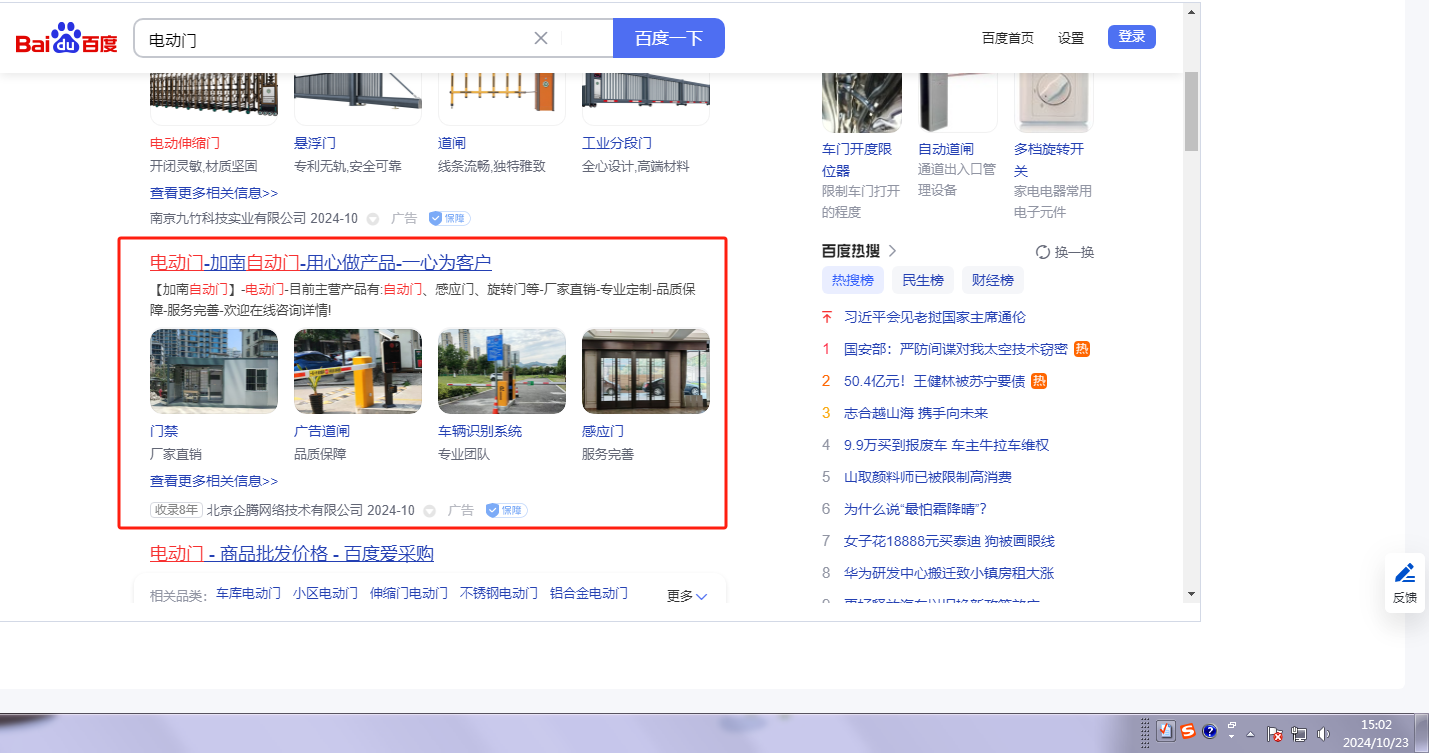Screen dimensions: 1429x753
Task: Show hidden system tray icons
Action: click(1250, 733)
